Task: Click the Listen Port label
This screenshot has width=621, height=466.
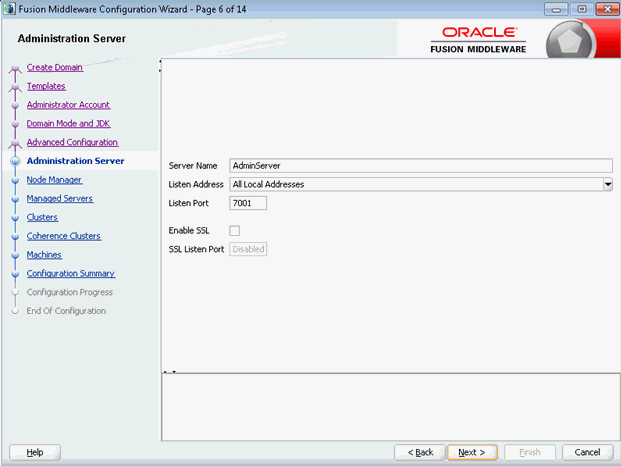Action: point(189,203)
